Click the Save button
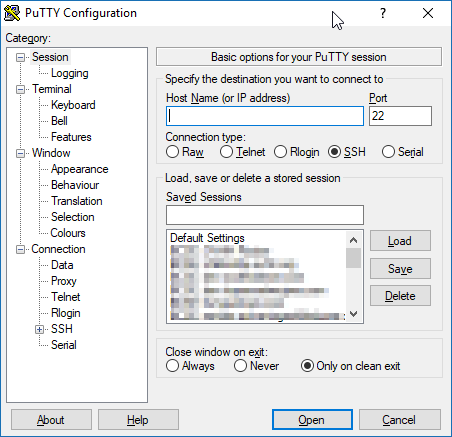 click(x=400, y=269)
